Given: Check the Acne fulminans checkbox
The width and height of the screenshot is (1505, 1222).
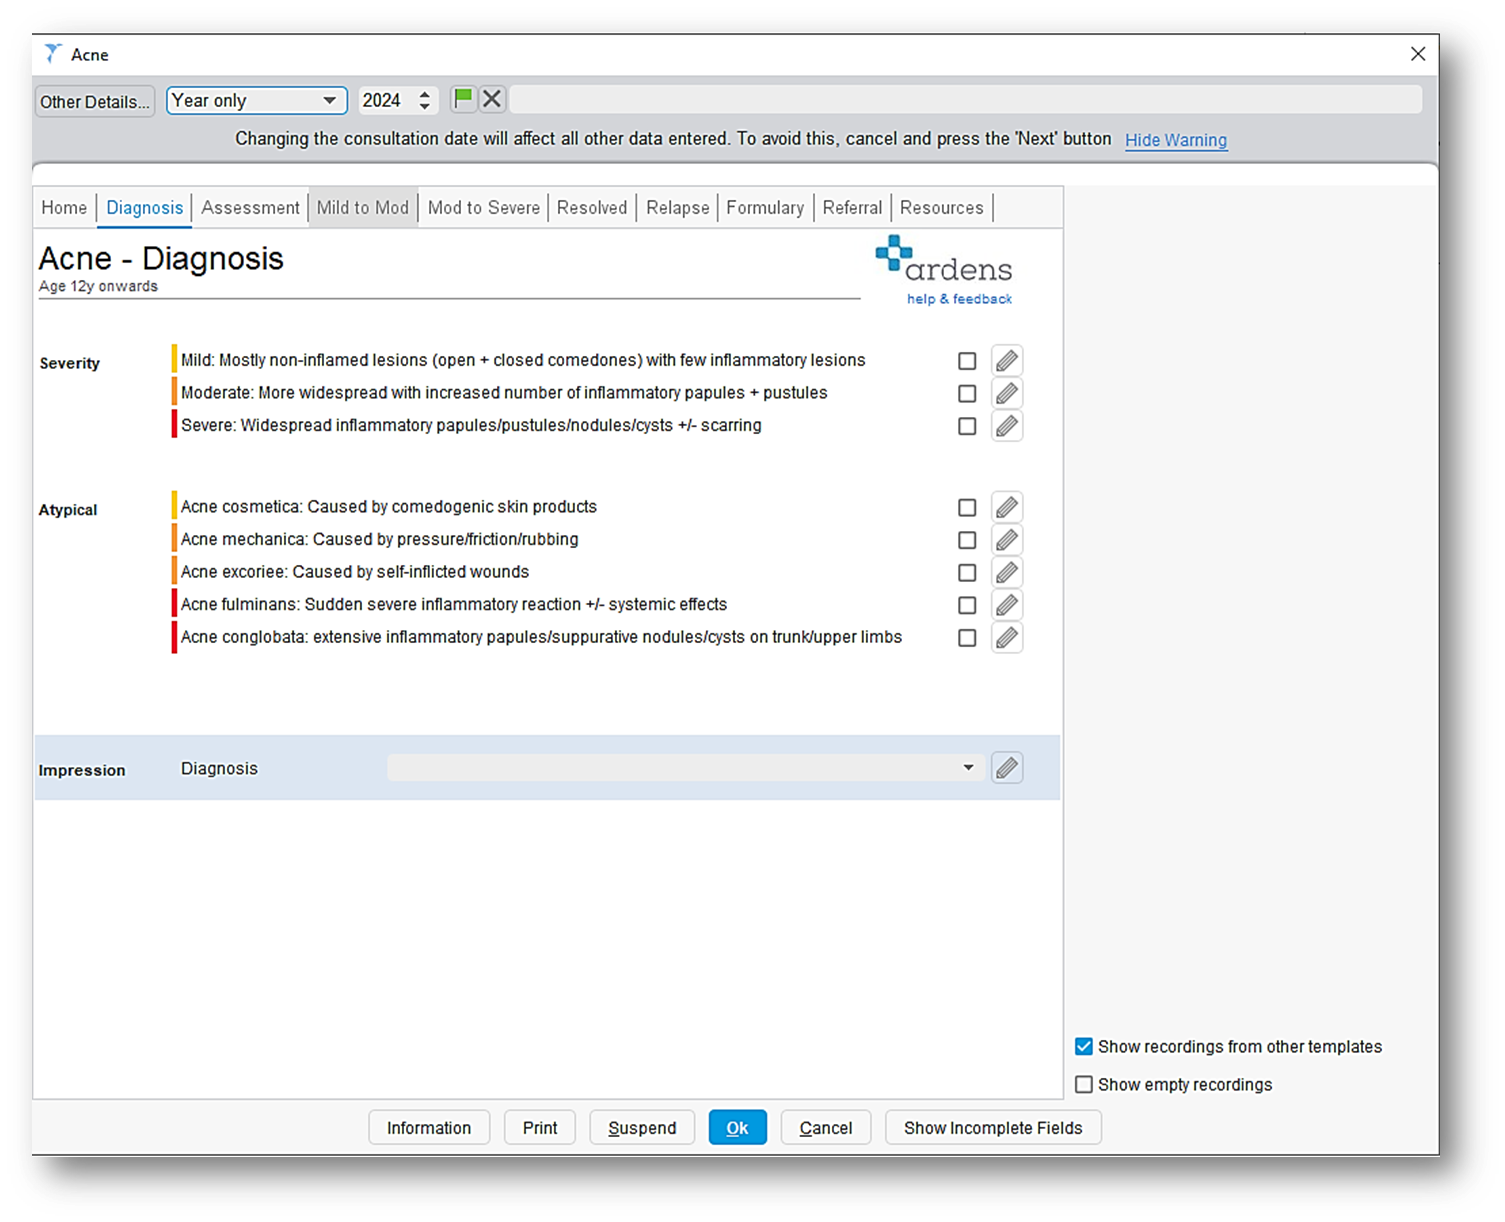Looking at the screenshot, I should click(967, 605).
